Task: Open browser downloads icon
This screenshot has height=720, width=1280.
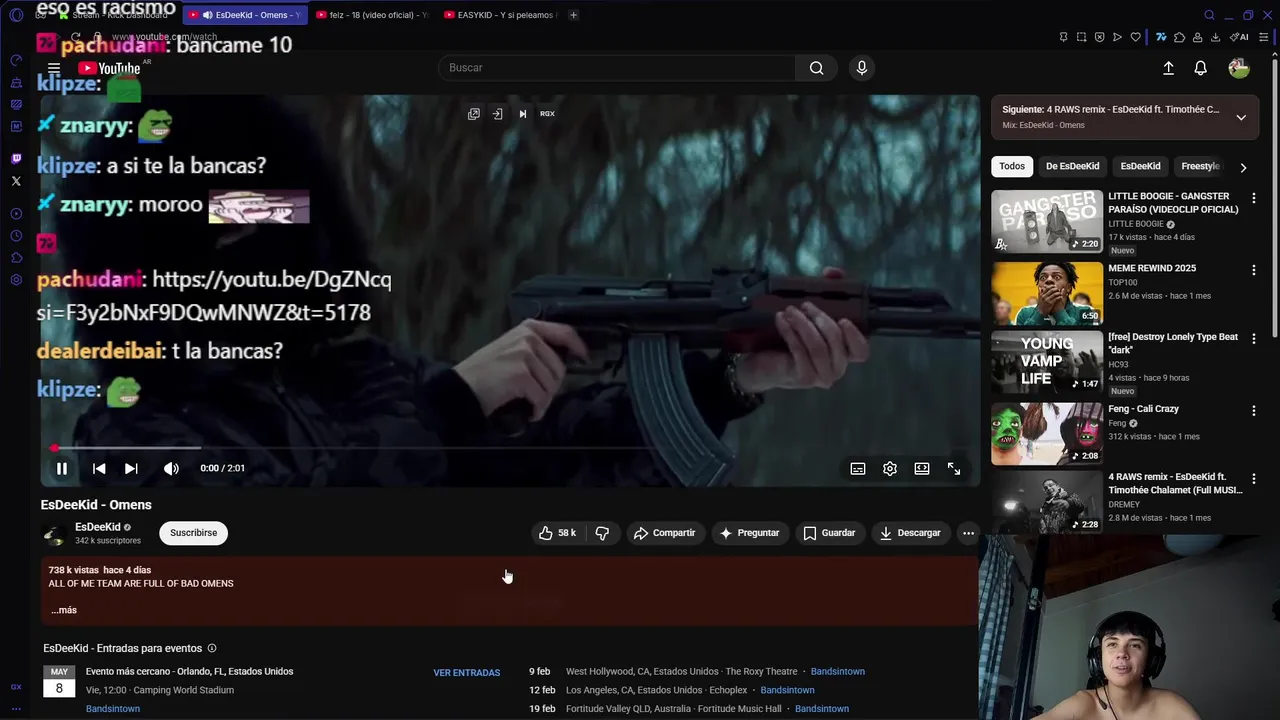Action: click(1215, 37)
